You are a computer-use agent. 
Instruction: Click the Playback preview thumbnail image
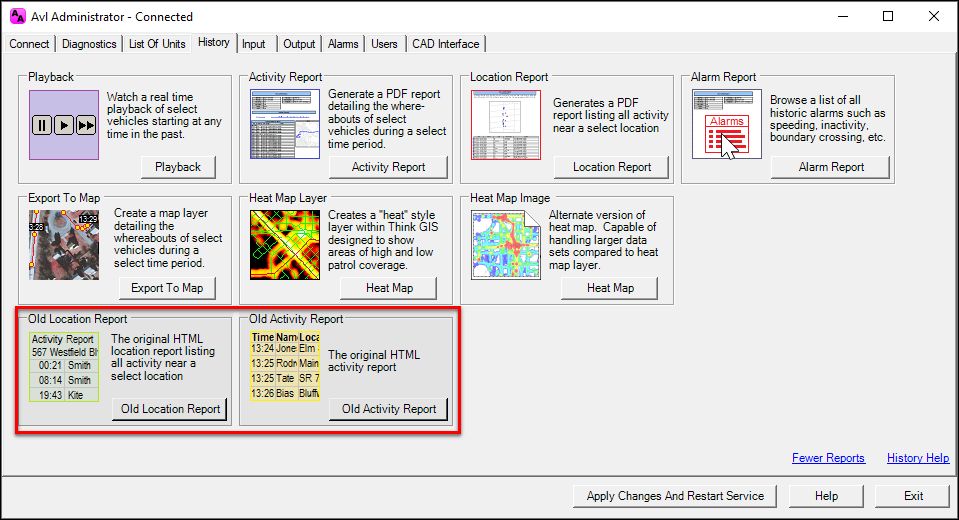(63, 125)
